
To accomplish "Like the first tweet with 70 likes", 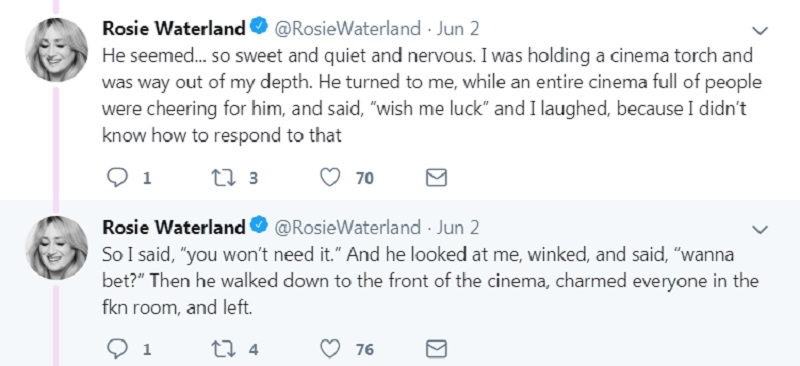I will [x=330, y=178].
